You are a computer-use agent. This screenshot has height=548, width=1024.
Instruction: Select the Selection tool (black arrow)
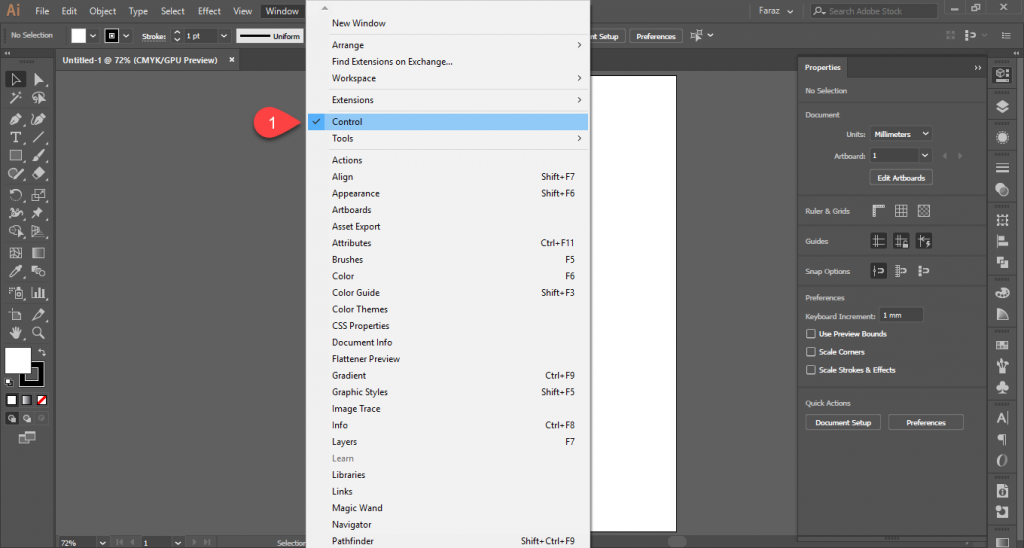(16, 80)
